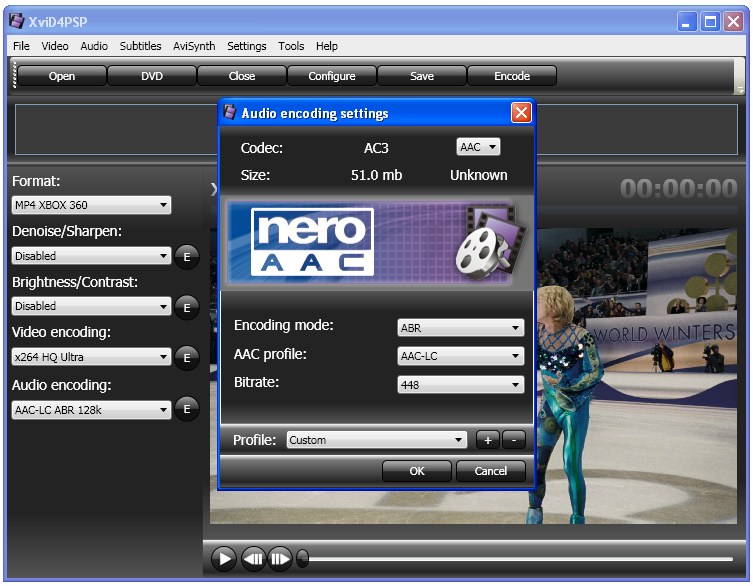Viewport: 753px width, 586px height.
Task: Click the seek bar track in the player
Action: (x=521, y=559)
